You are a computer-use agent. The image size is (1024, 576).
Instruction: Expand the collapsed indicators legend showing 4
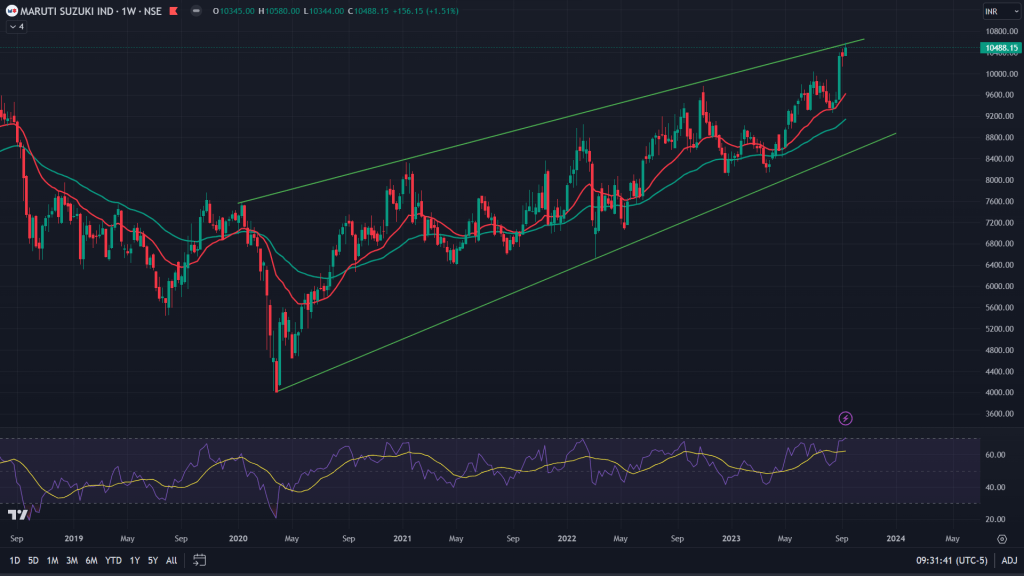[x=16, y=27]
